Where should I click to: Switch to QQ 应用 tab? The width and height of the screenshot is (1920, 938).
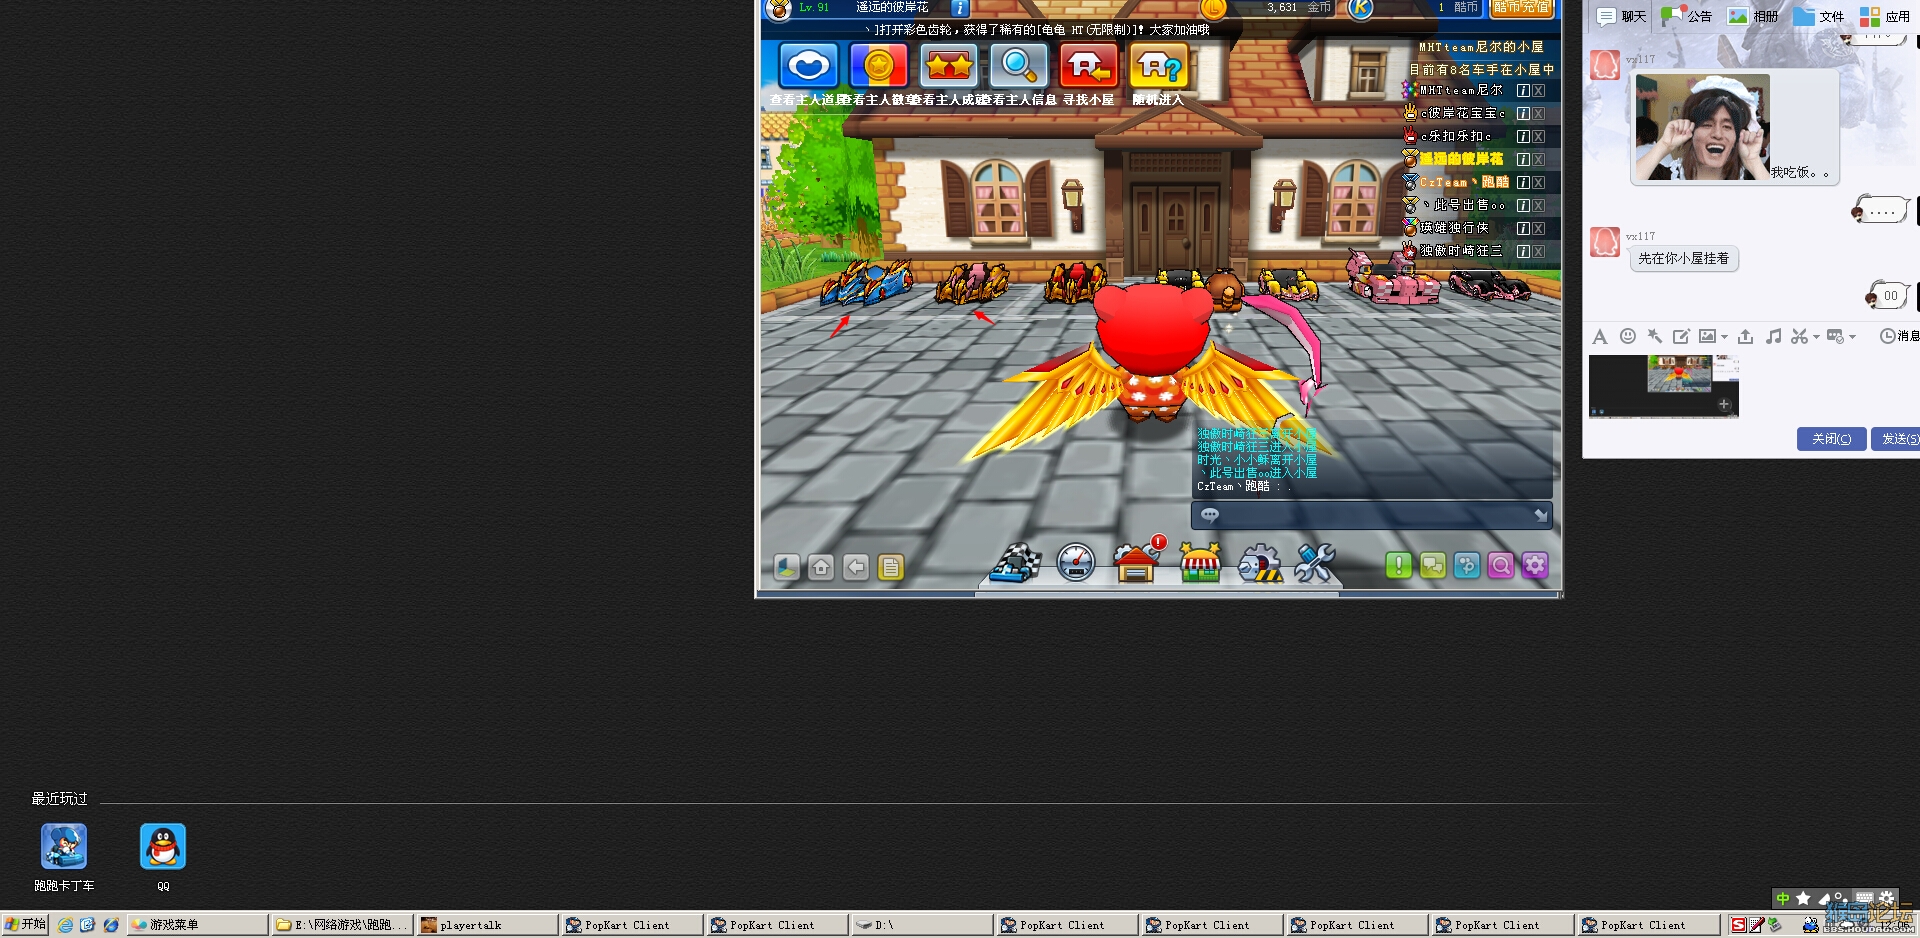(1885, 16)
